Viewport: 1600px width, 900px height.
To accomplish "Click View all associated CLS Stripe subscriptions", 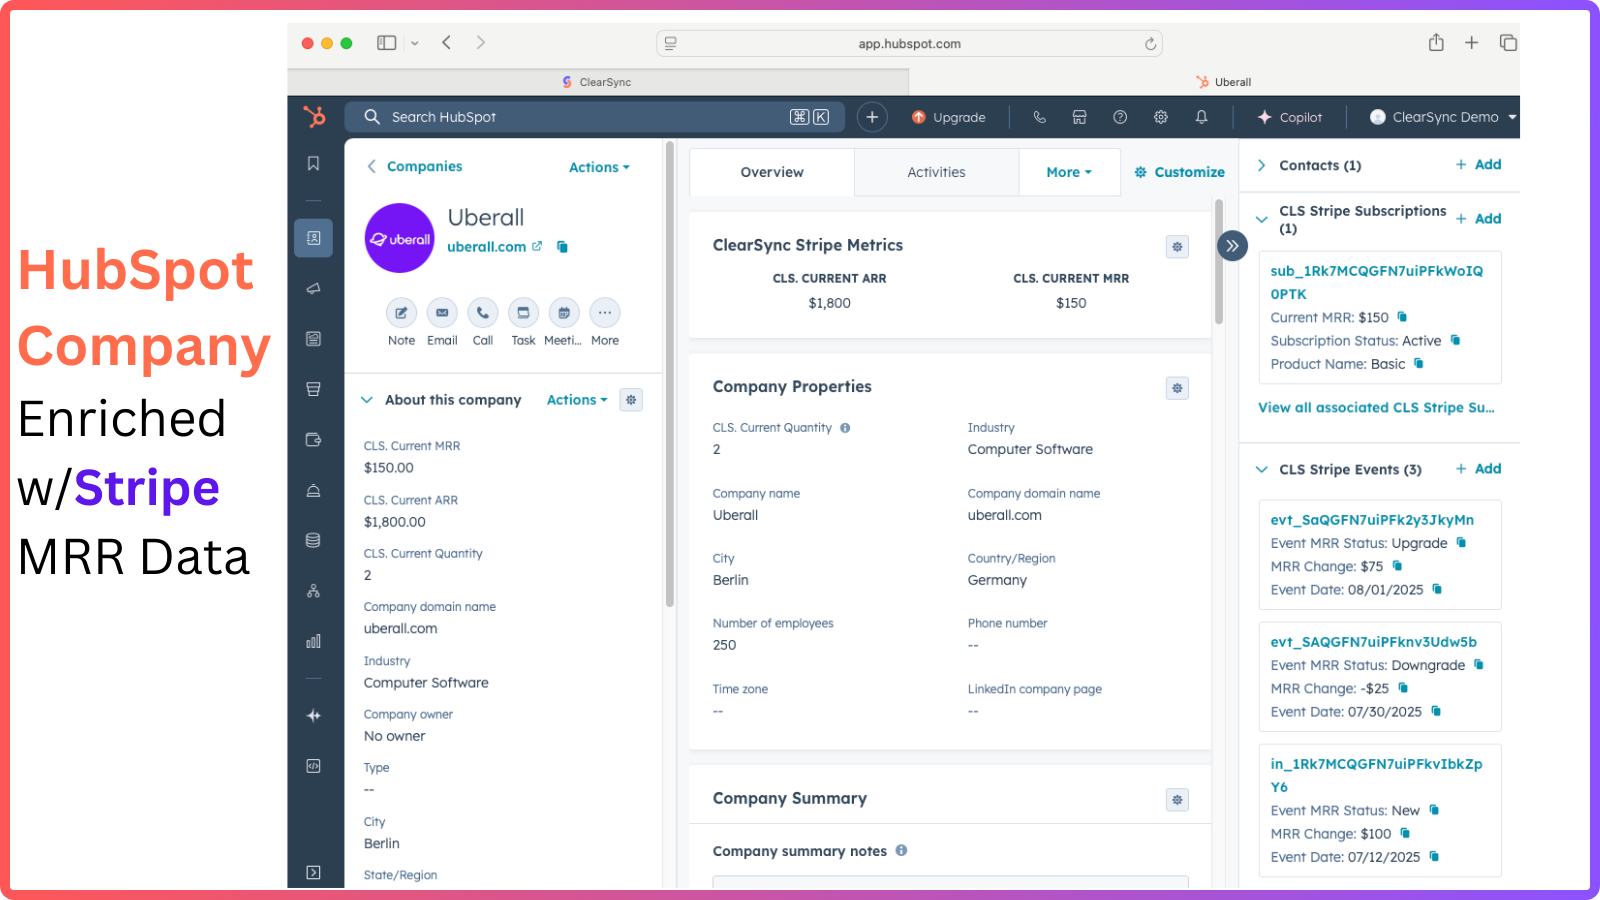I will [1377, 407].
